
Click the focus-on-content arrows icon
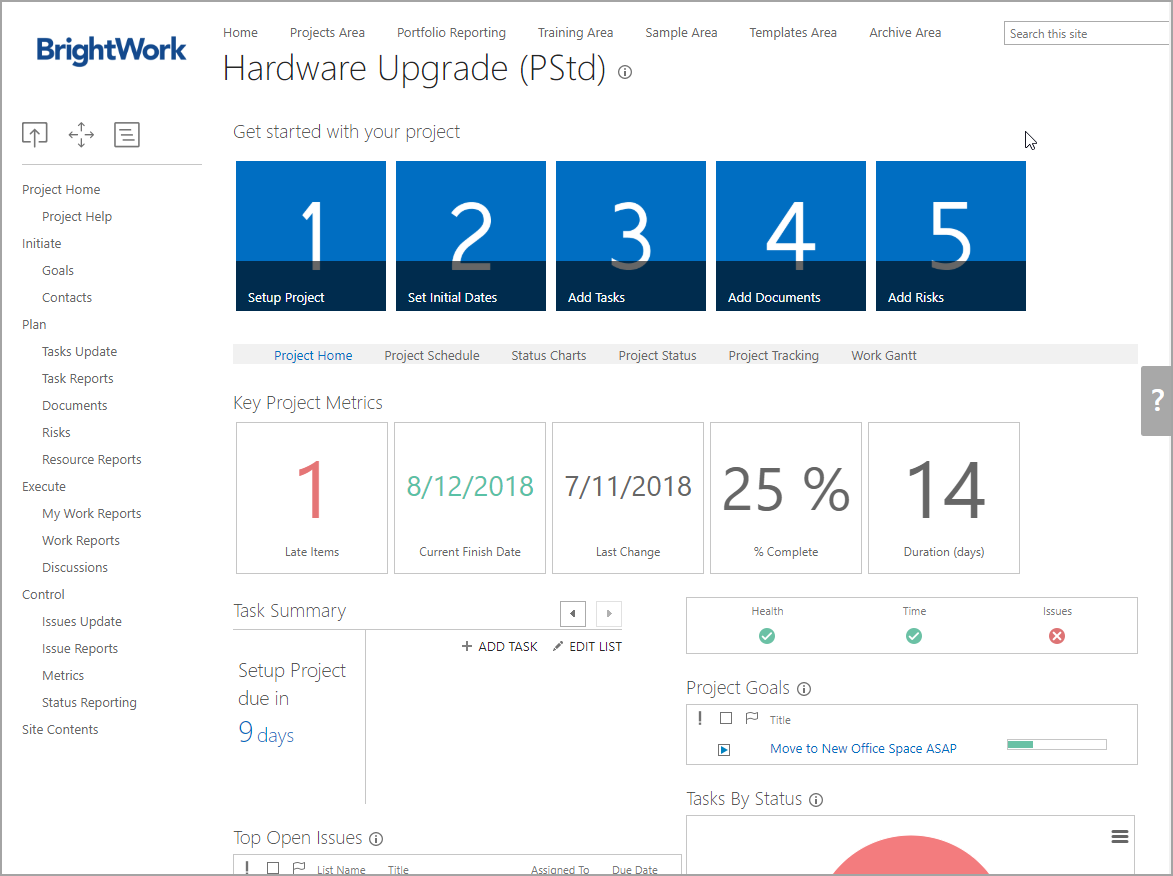81,135
